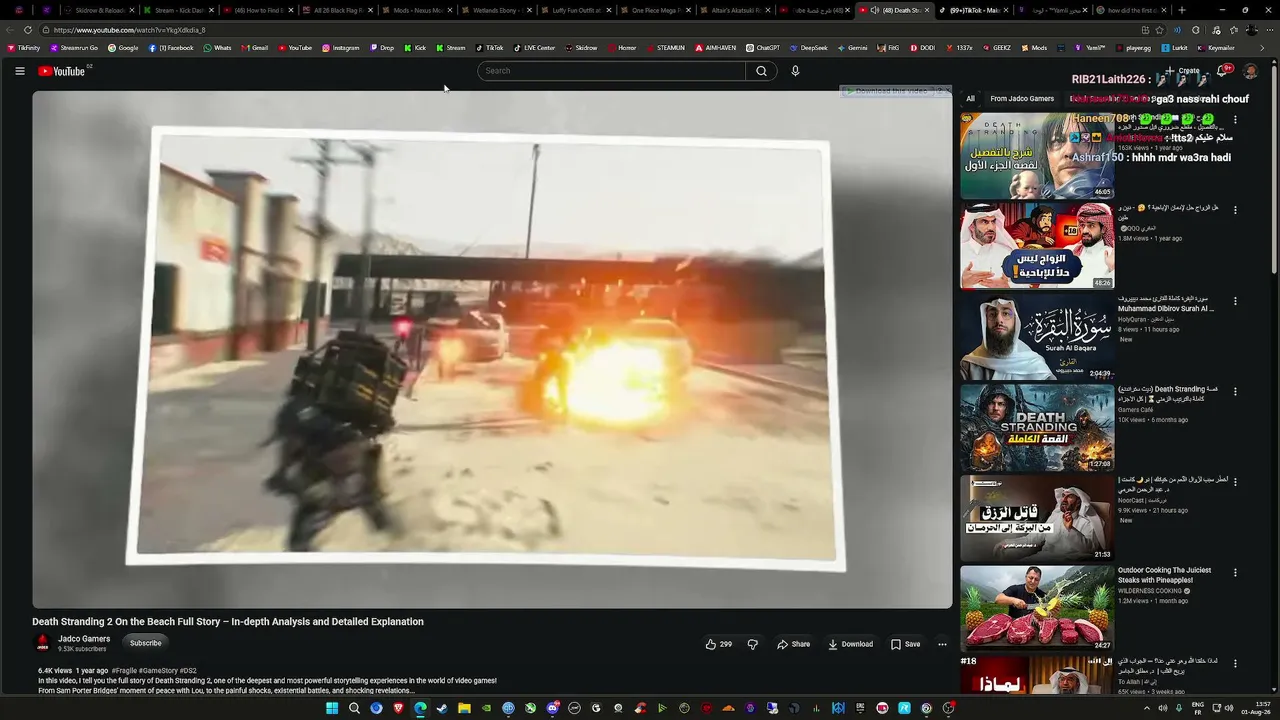Share the Death Stranding 2 video
1280x720 pixels.
coord(794,644)
